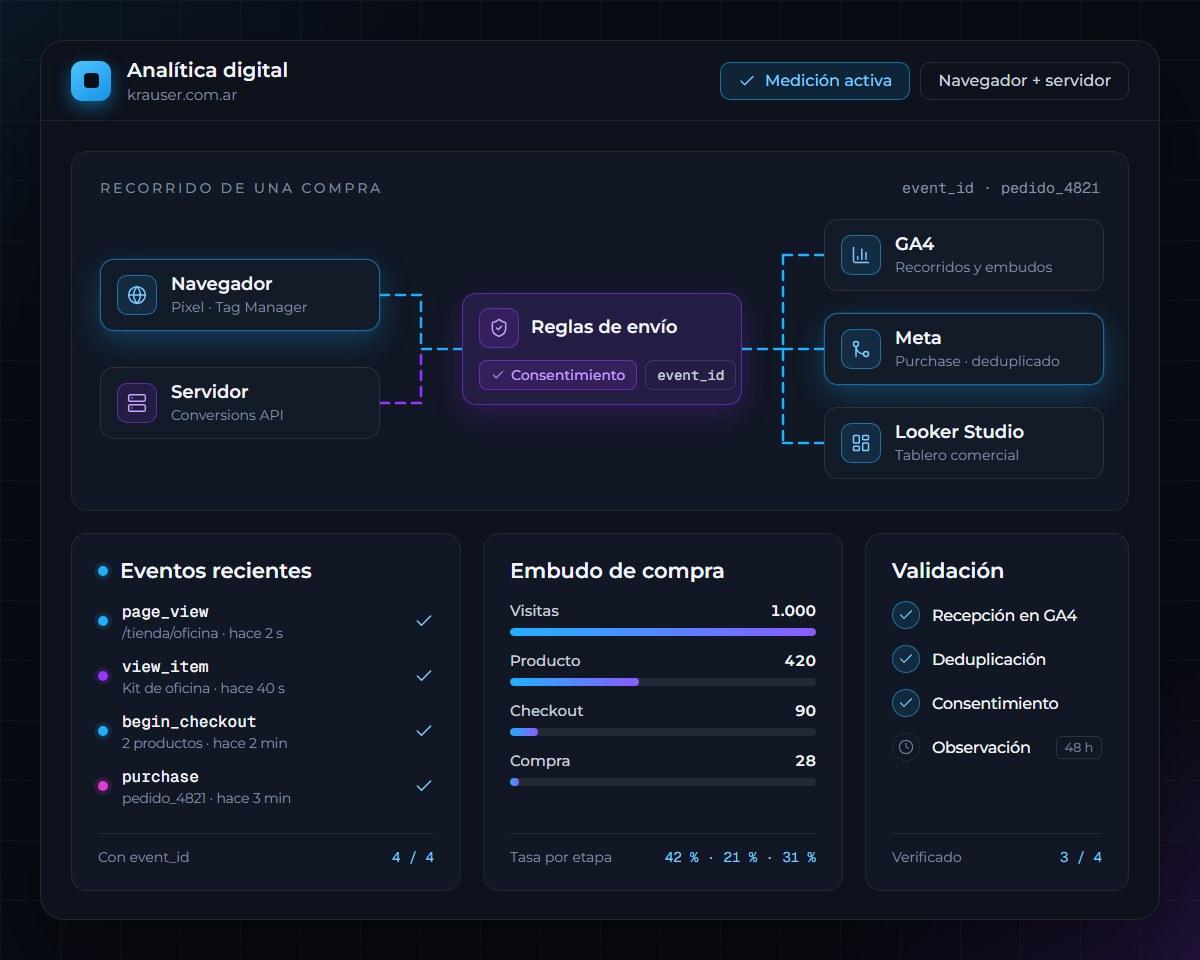Screen dimensions: 1200x960
Task: Click the Tasa por etapa label
Action: [561, 857]
